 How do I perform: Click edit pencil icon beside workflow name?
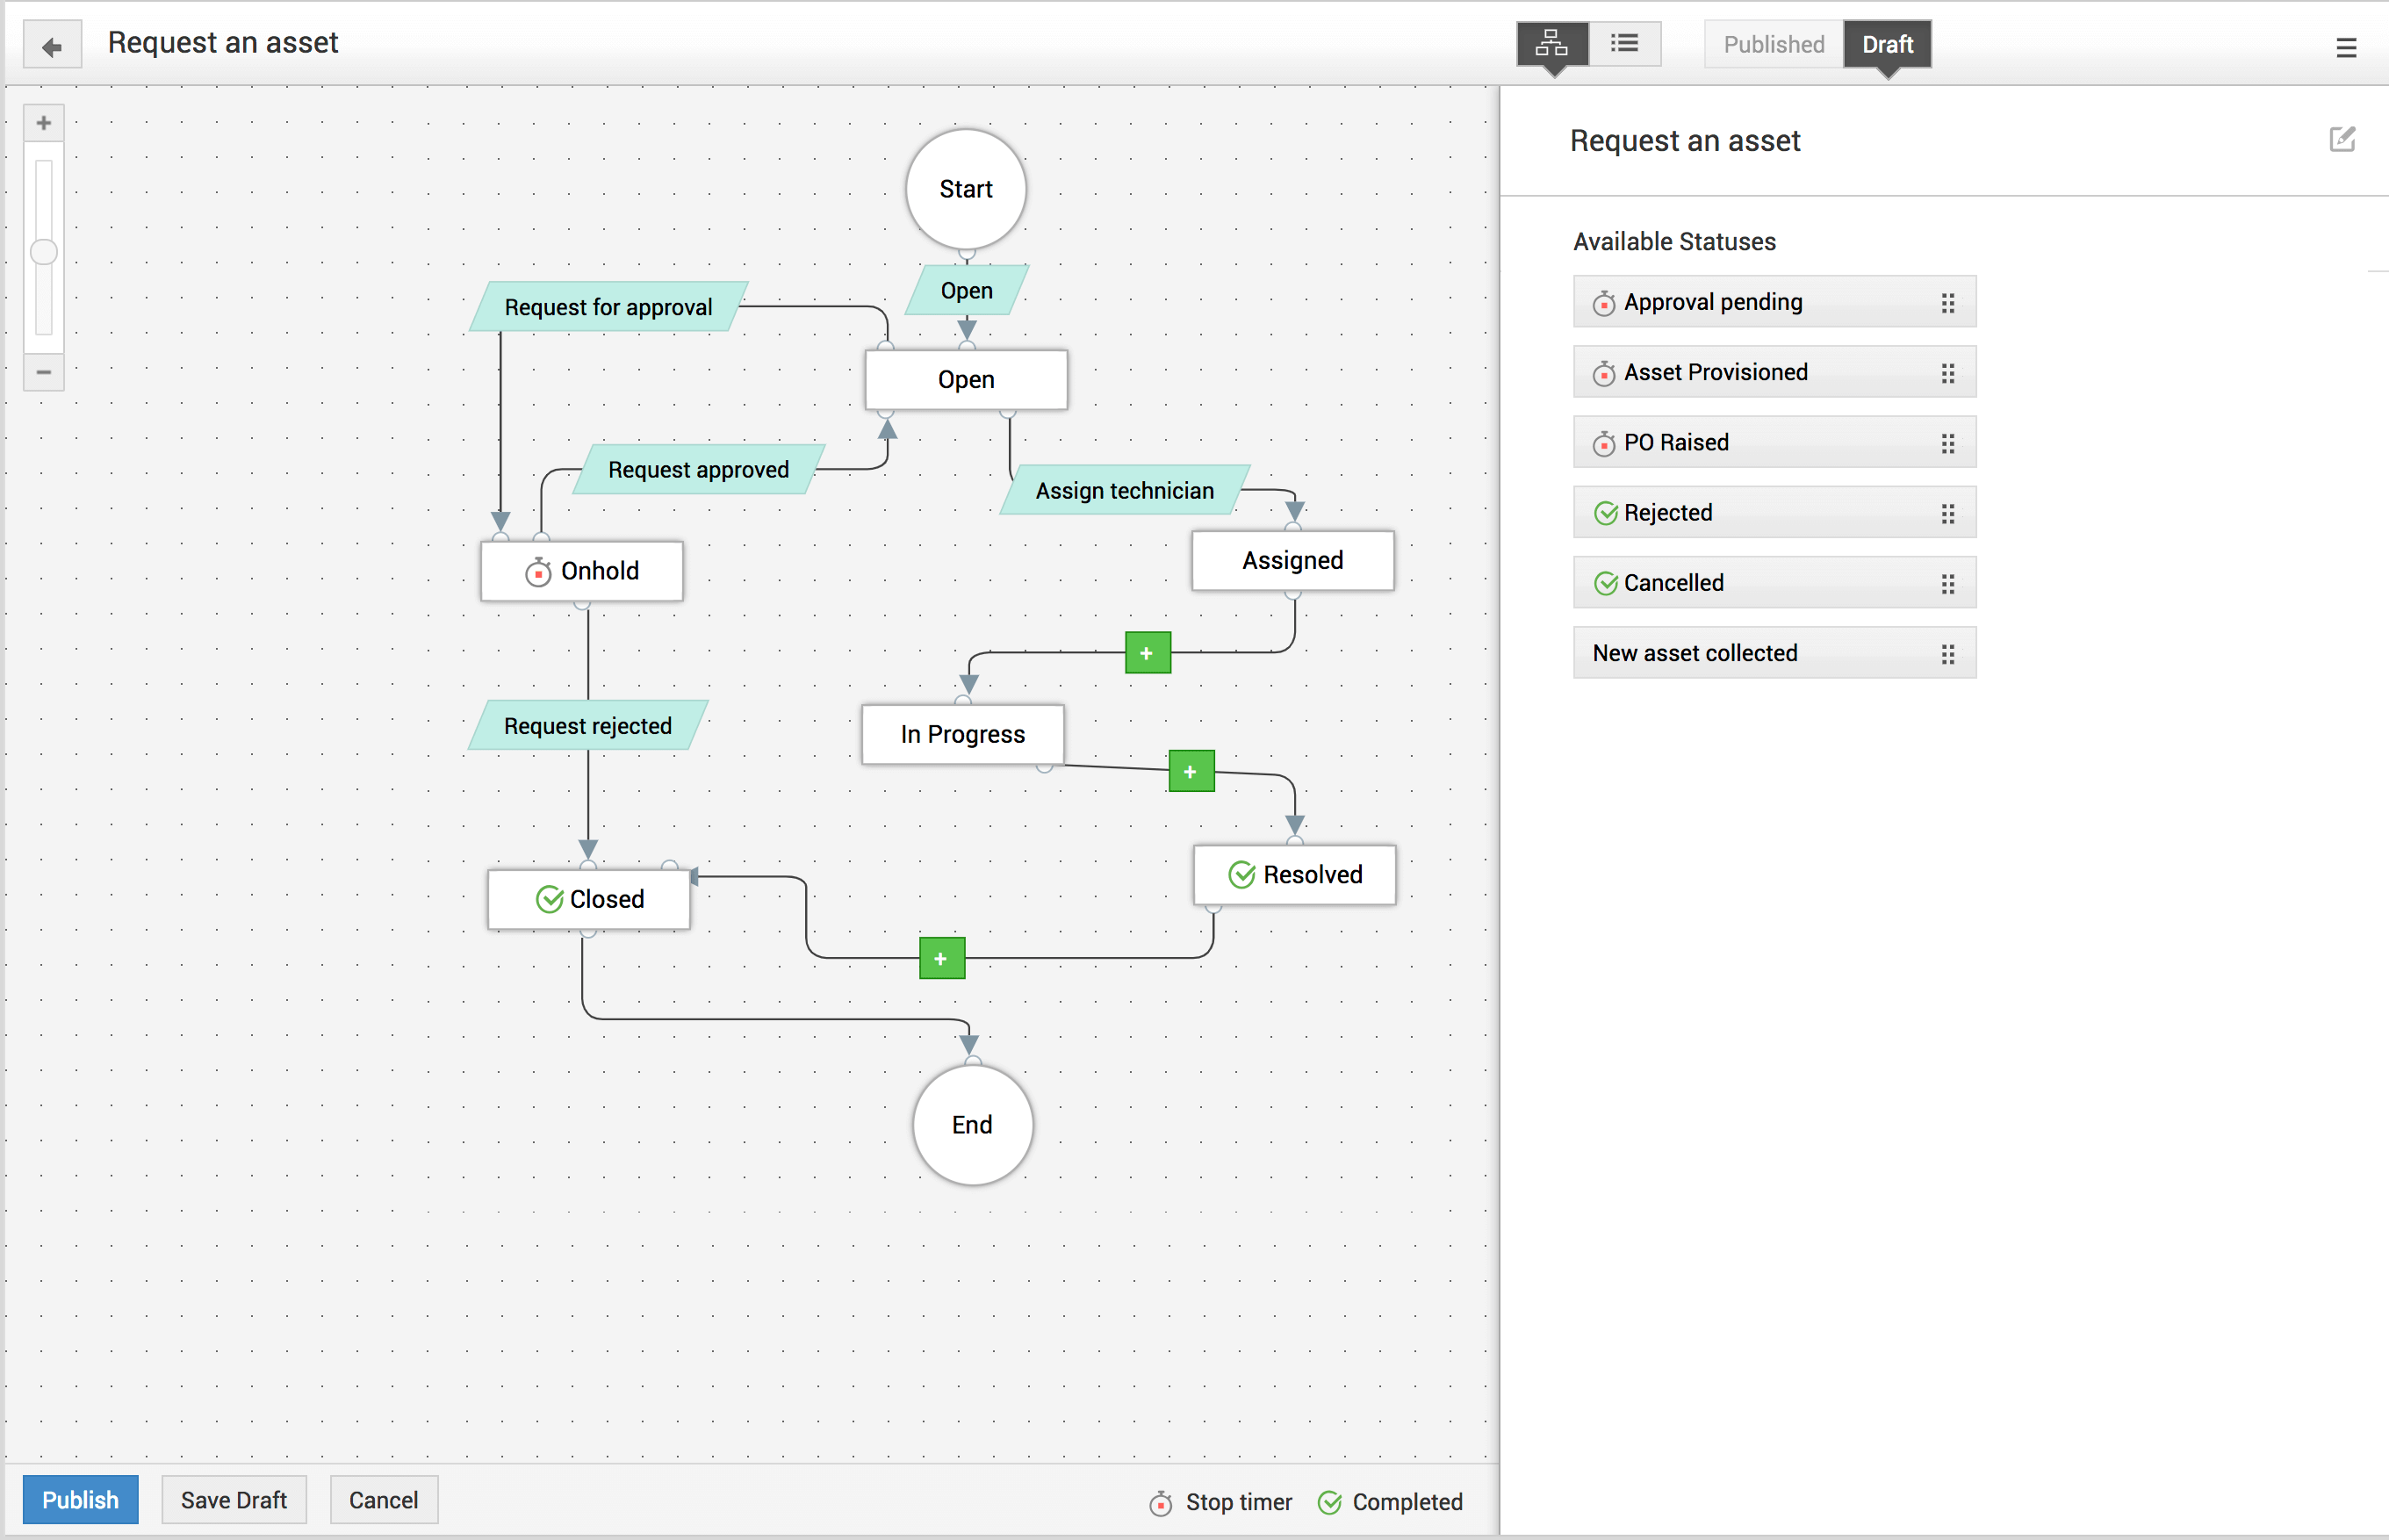(x=2342, y=139)
